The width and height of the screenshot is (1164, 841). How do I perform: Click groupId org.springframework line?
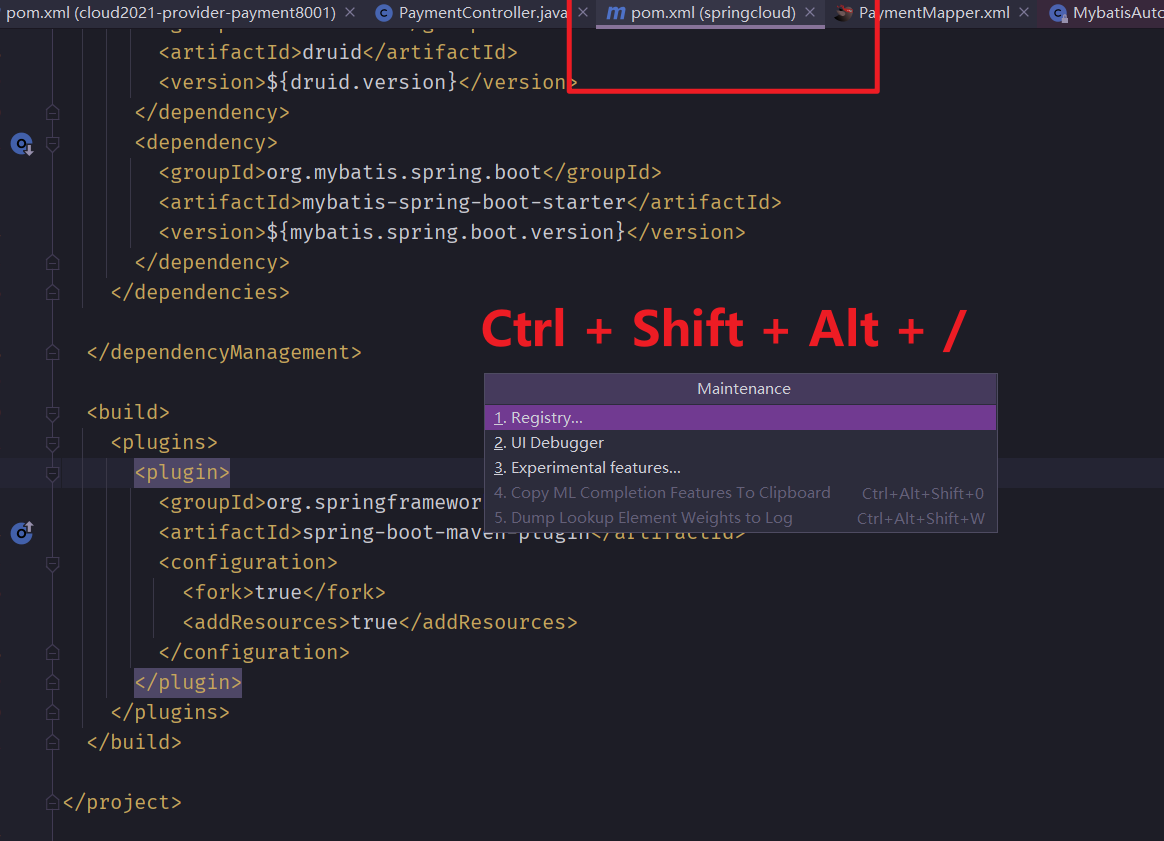click(320, 503)
